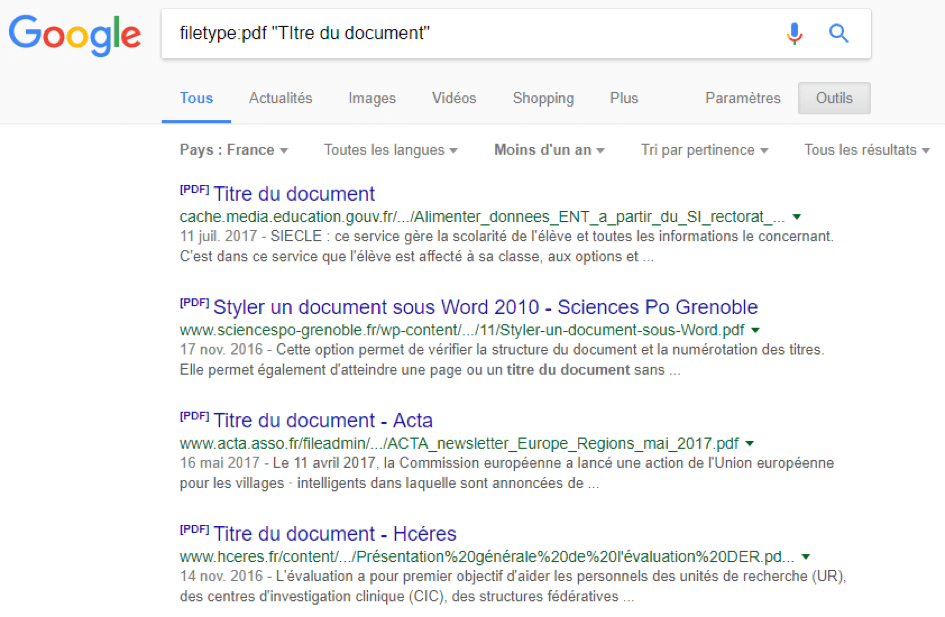The height and width of the screenshot is (617, 945).
Task: Click the '17 nov. 2016' result date
Action: tap(221, 349)
